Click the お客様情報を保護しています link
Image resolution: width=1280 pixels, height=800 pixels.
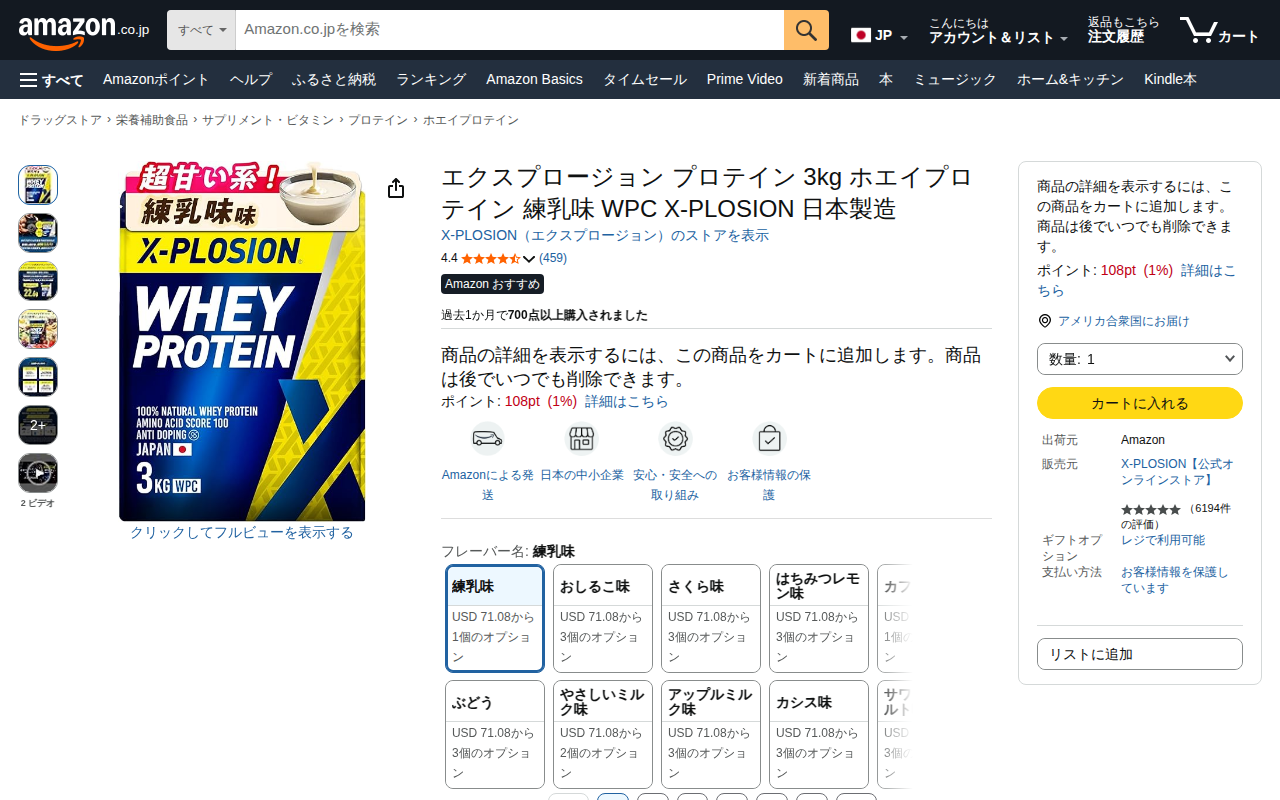pyautogui.click(x=1174, y=580)
